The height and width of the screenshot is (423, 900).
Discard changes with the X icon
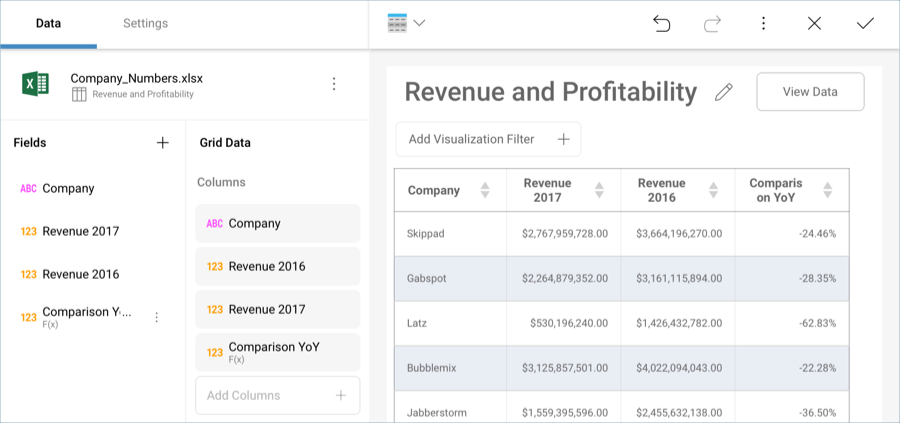(814, 23)
